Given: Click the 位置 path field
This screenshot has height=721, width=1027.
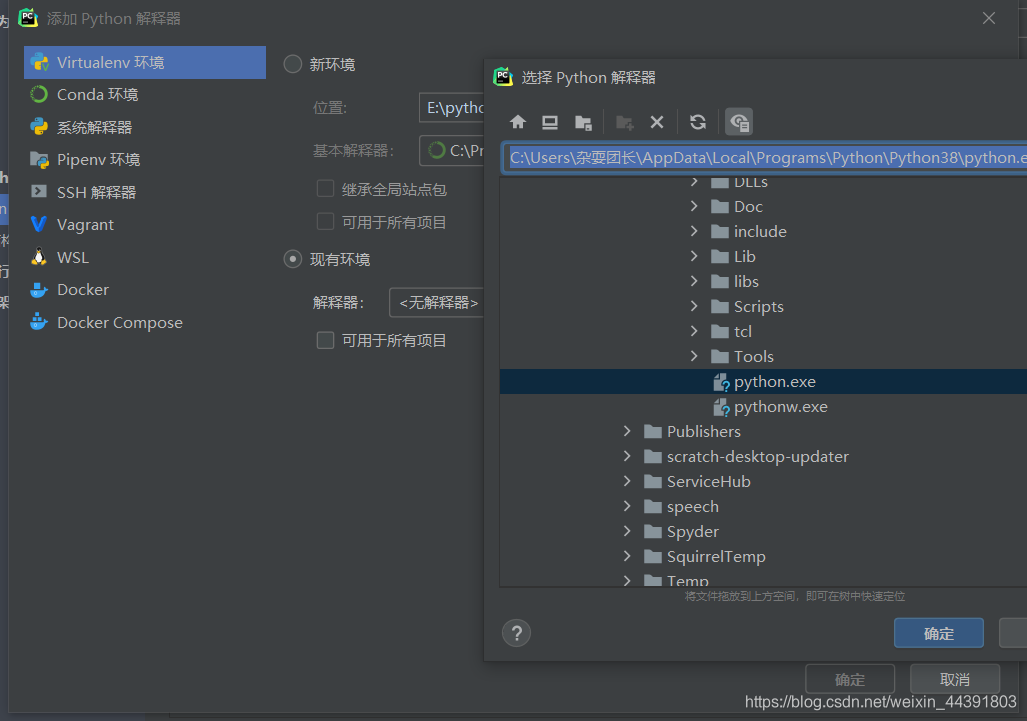Looking at the screenshot, I should click(452, 107).
